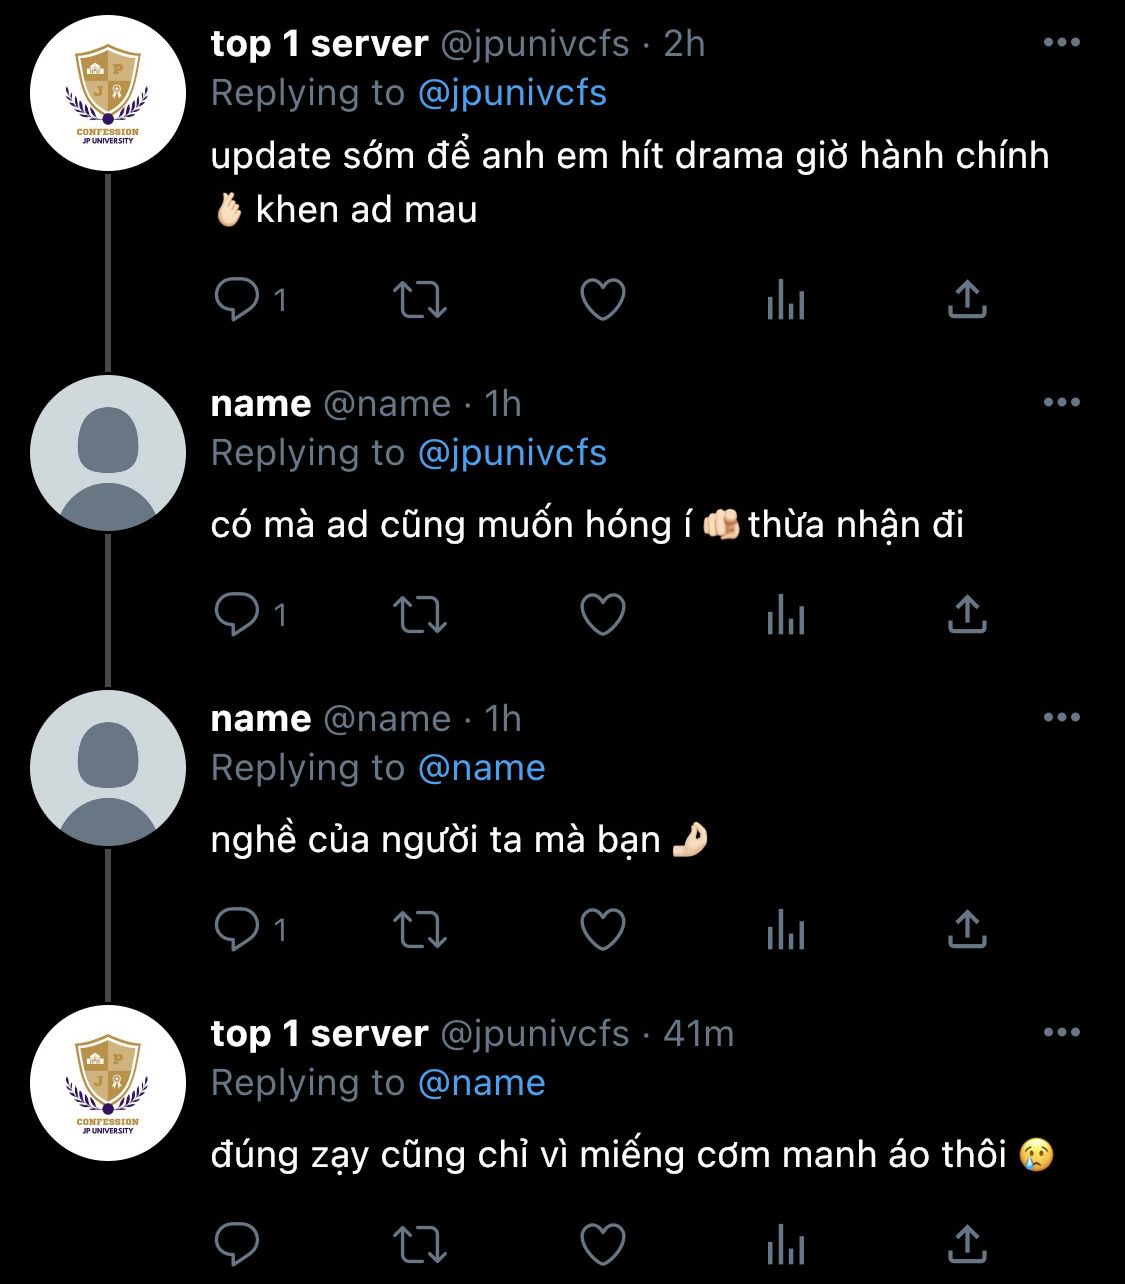Like the tweet 'update sớm để anh em'

coord(603,299)
